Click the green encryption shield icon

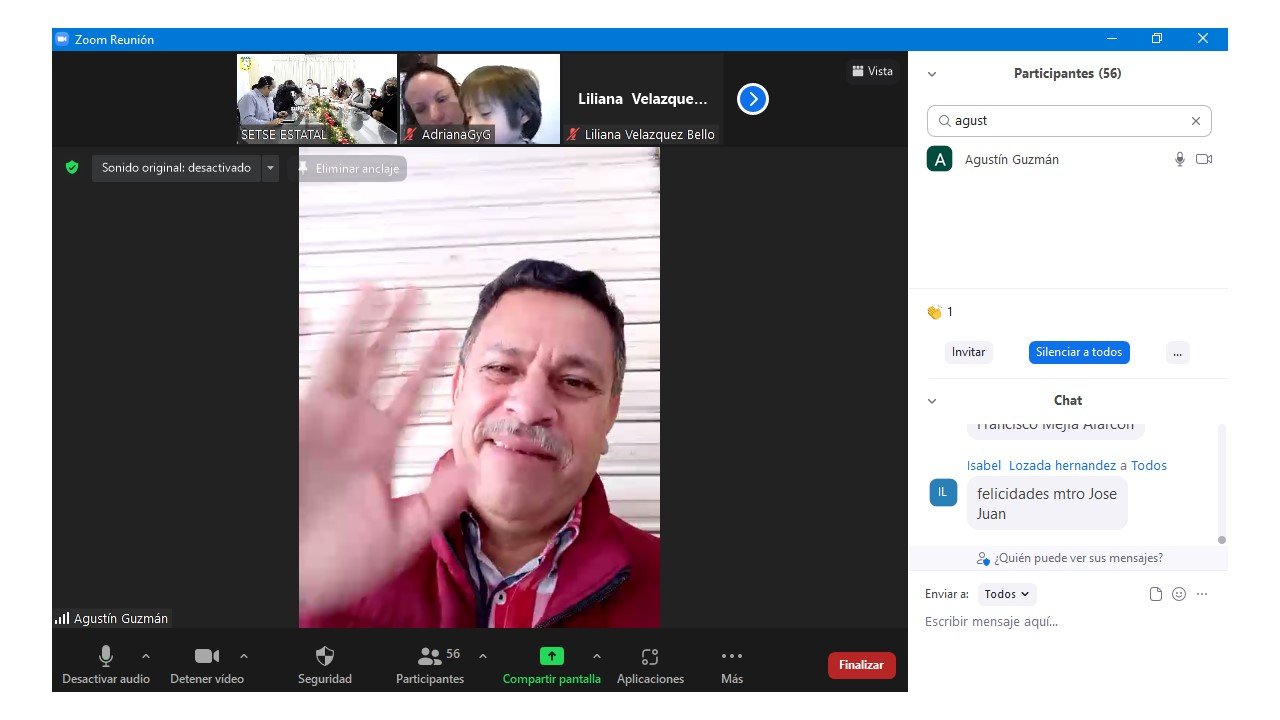pos(72,168)
